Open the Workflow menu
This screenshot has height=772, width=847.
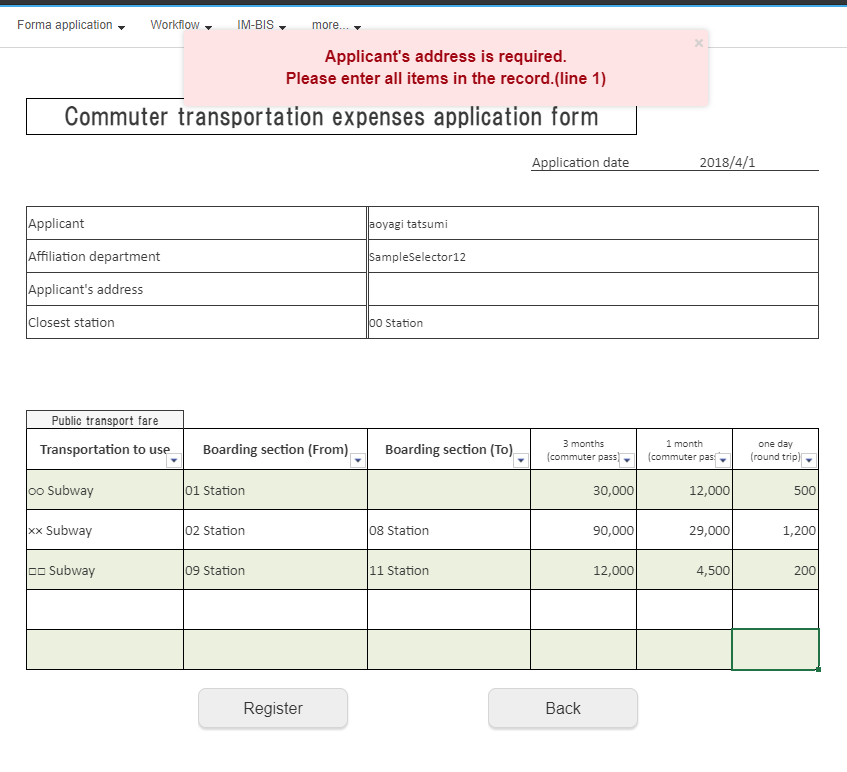pos(181,25)
